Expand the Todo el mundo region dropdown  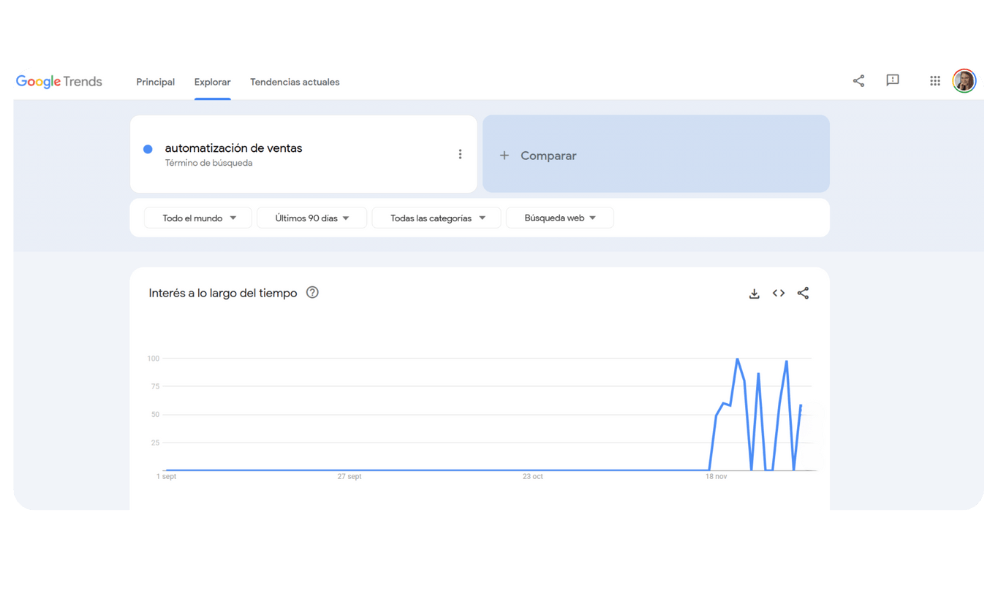198,218
